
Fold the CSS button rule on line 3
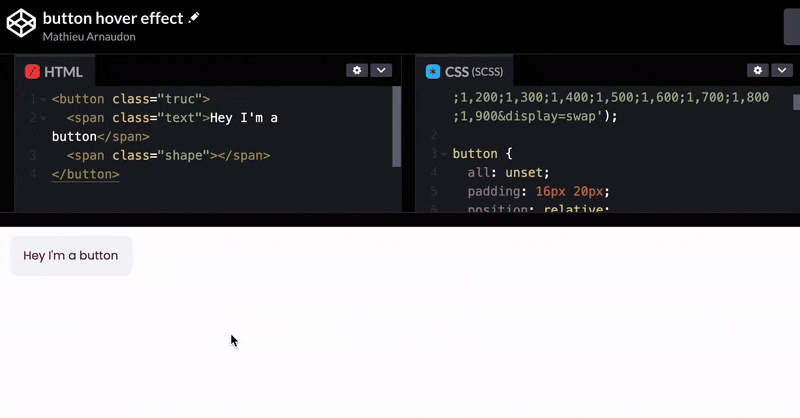[x=443, y=154]
